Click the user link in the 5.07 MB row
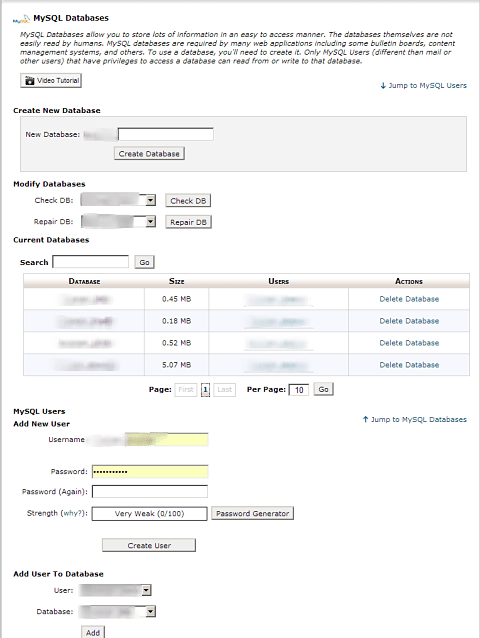480x638 pixels. coord(278,366)
